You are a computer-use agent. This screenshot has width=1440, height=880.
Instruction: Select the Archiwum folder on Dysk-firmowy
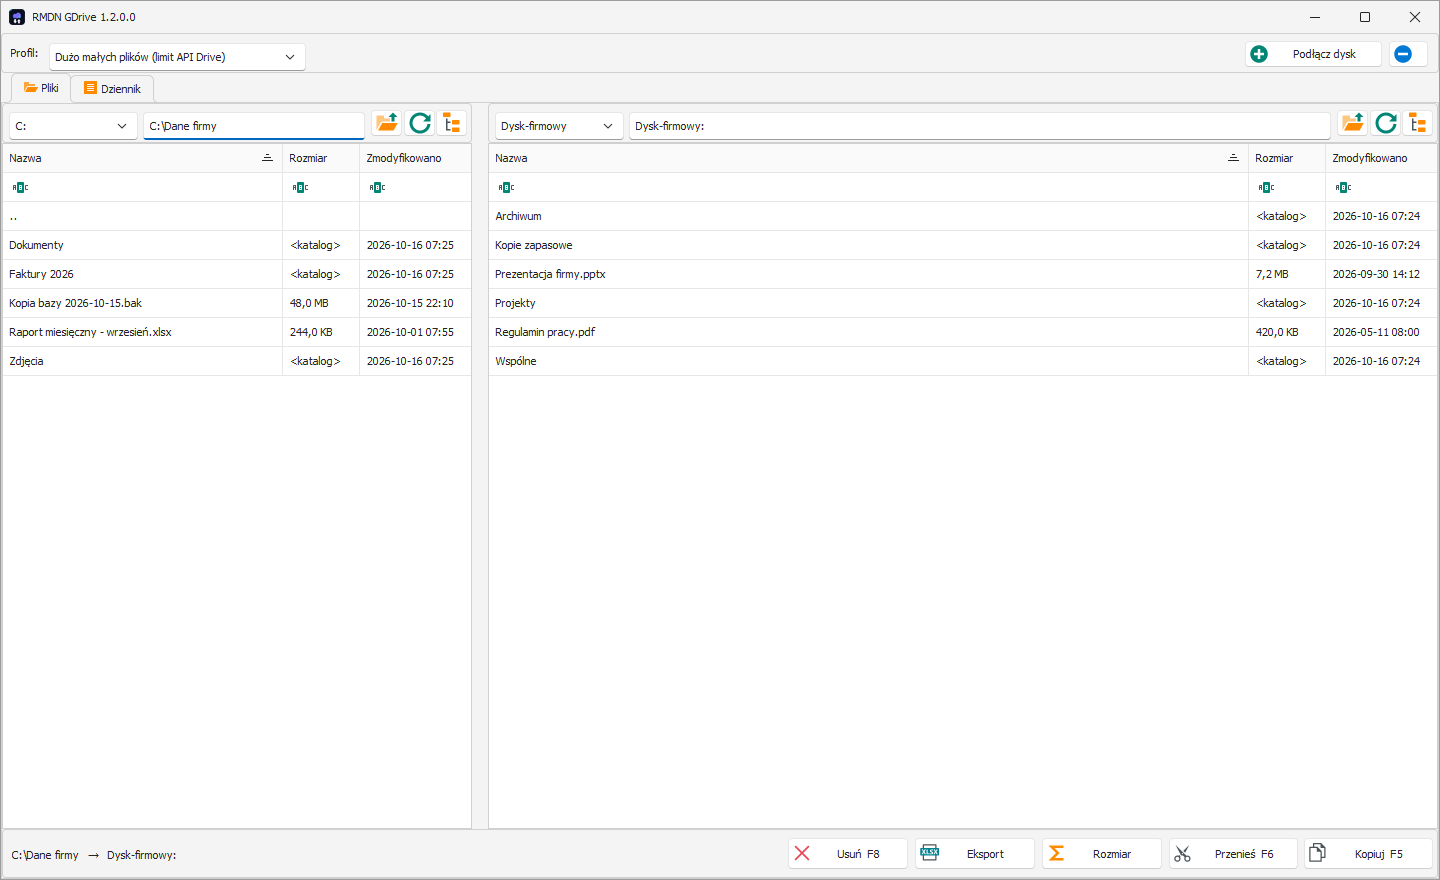(x=962, y=216)
